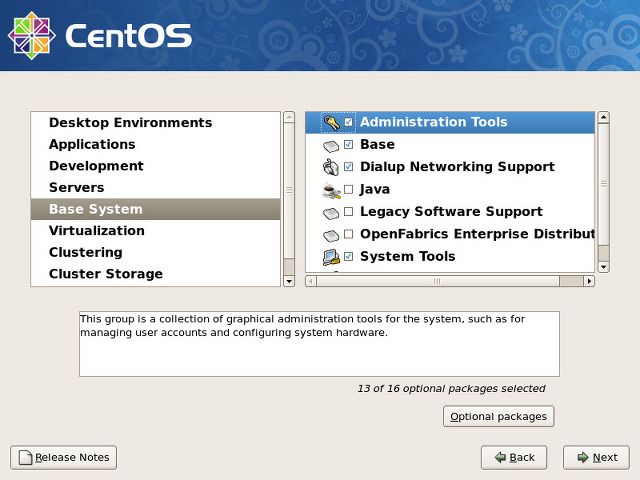Screen dimensions: 640x480
Task: Click the Dialup Networking Support icon
Action: pyautogui.click(x=331, y=167)
